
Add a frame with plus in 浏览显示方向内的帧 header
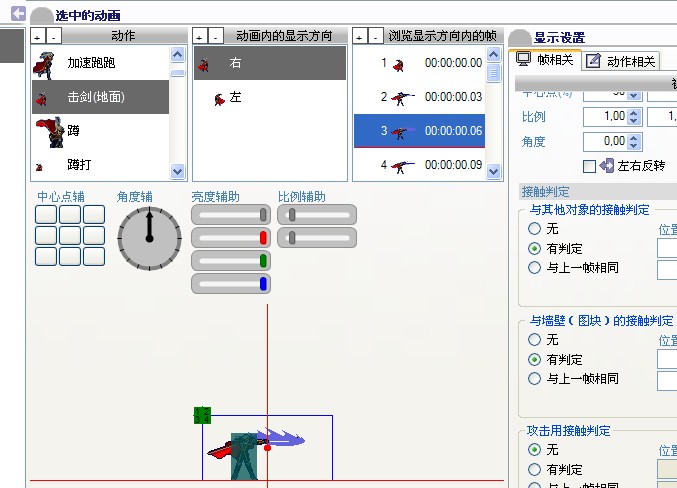(x=360, y=36)
